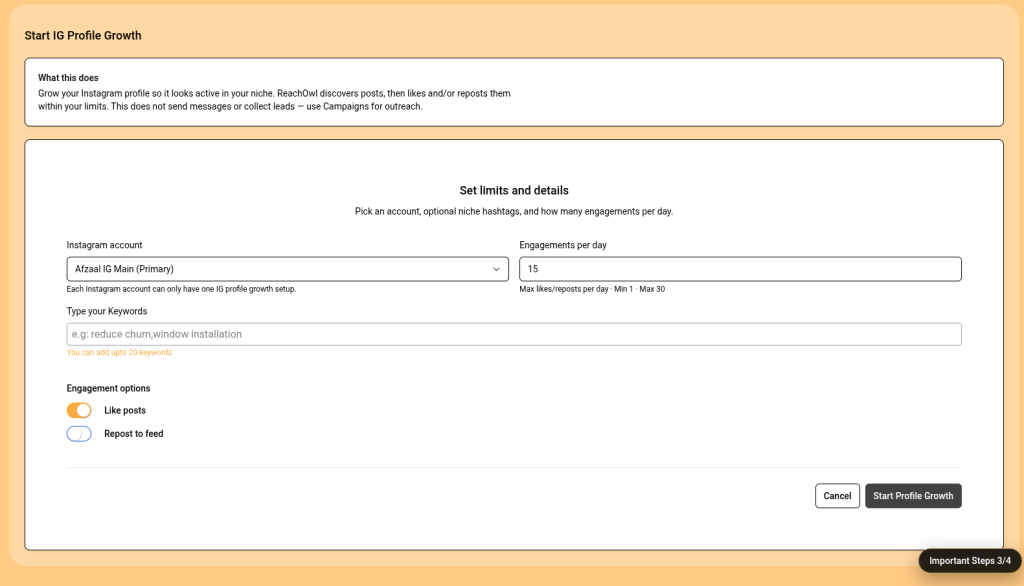Click the 'What this does' heading
The width and height of the screenshot is (1024, 586).
pyautogui.click(x=68, y=78)
